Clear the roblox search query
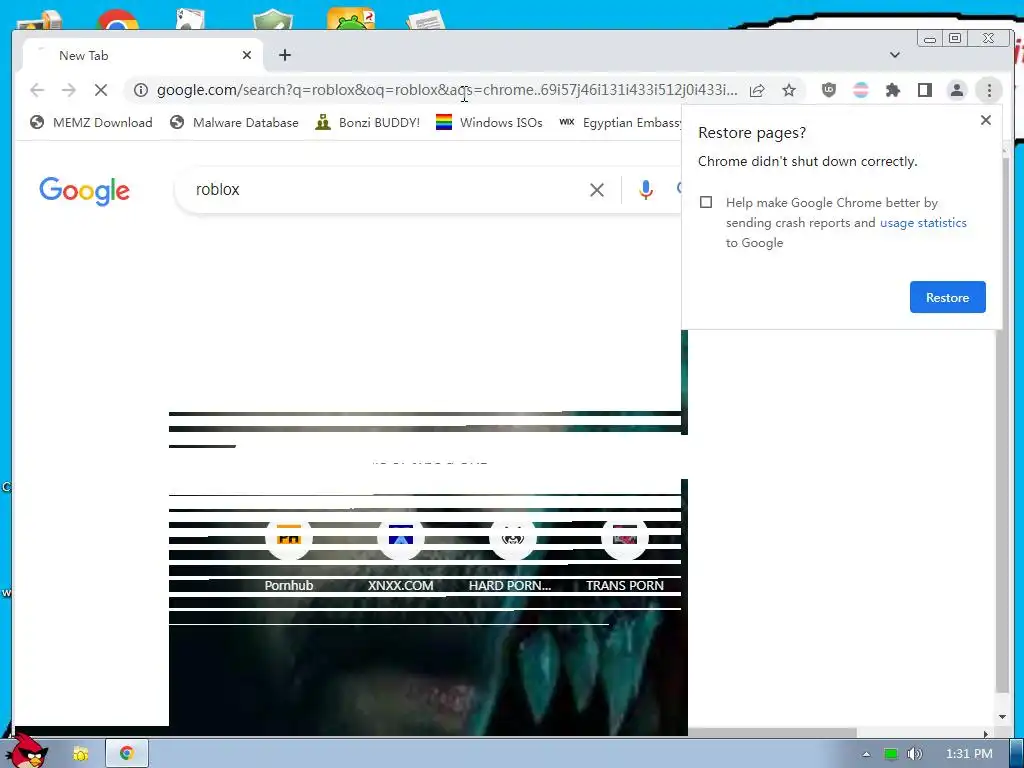Image resolution: width=1024 pixels, height=768 pixels. tap(597, 190)
